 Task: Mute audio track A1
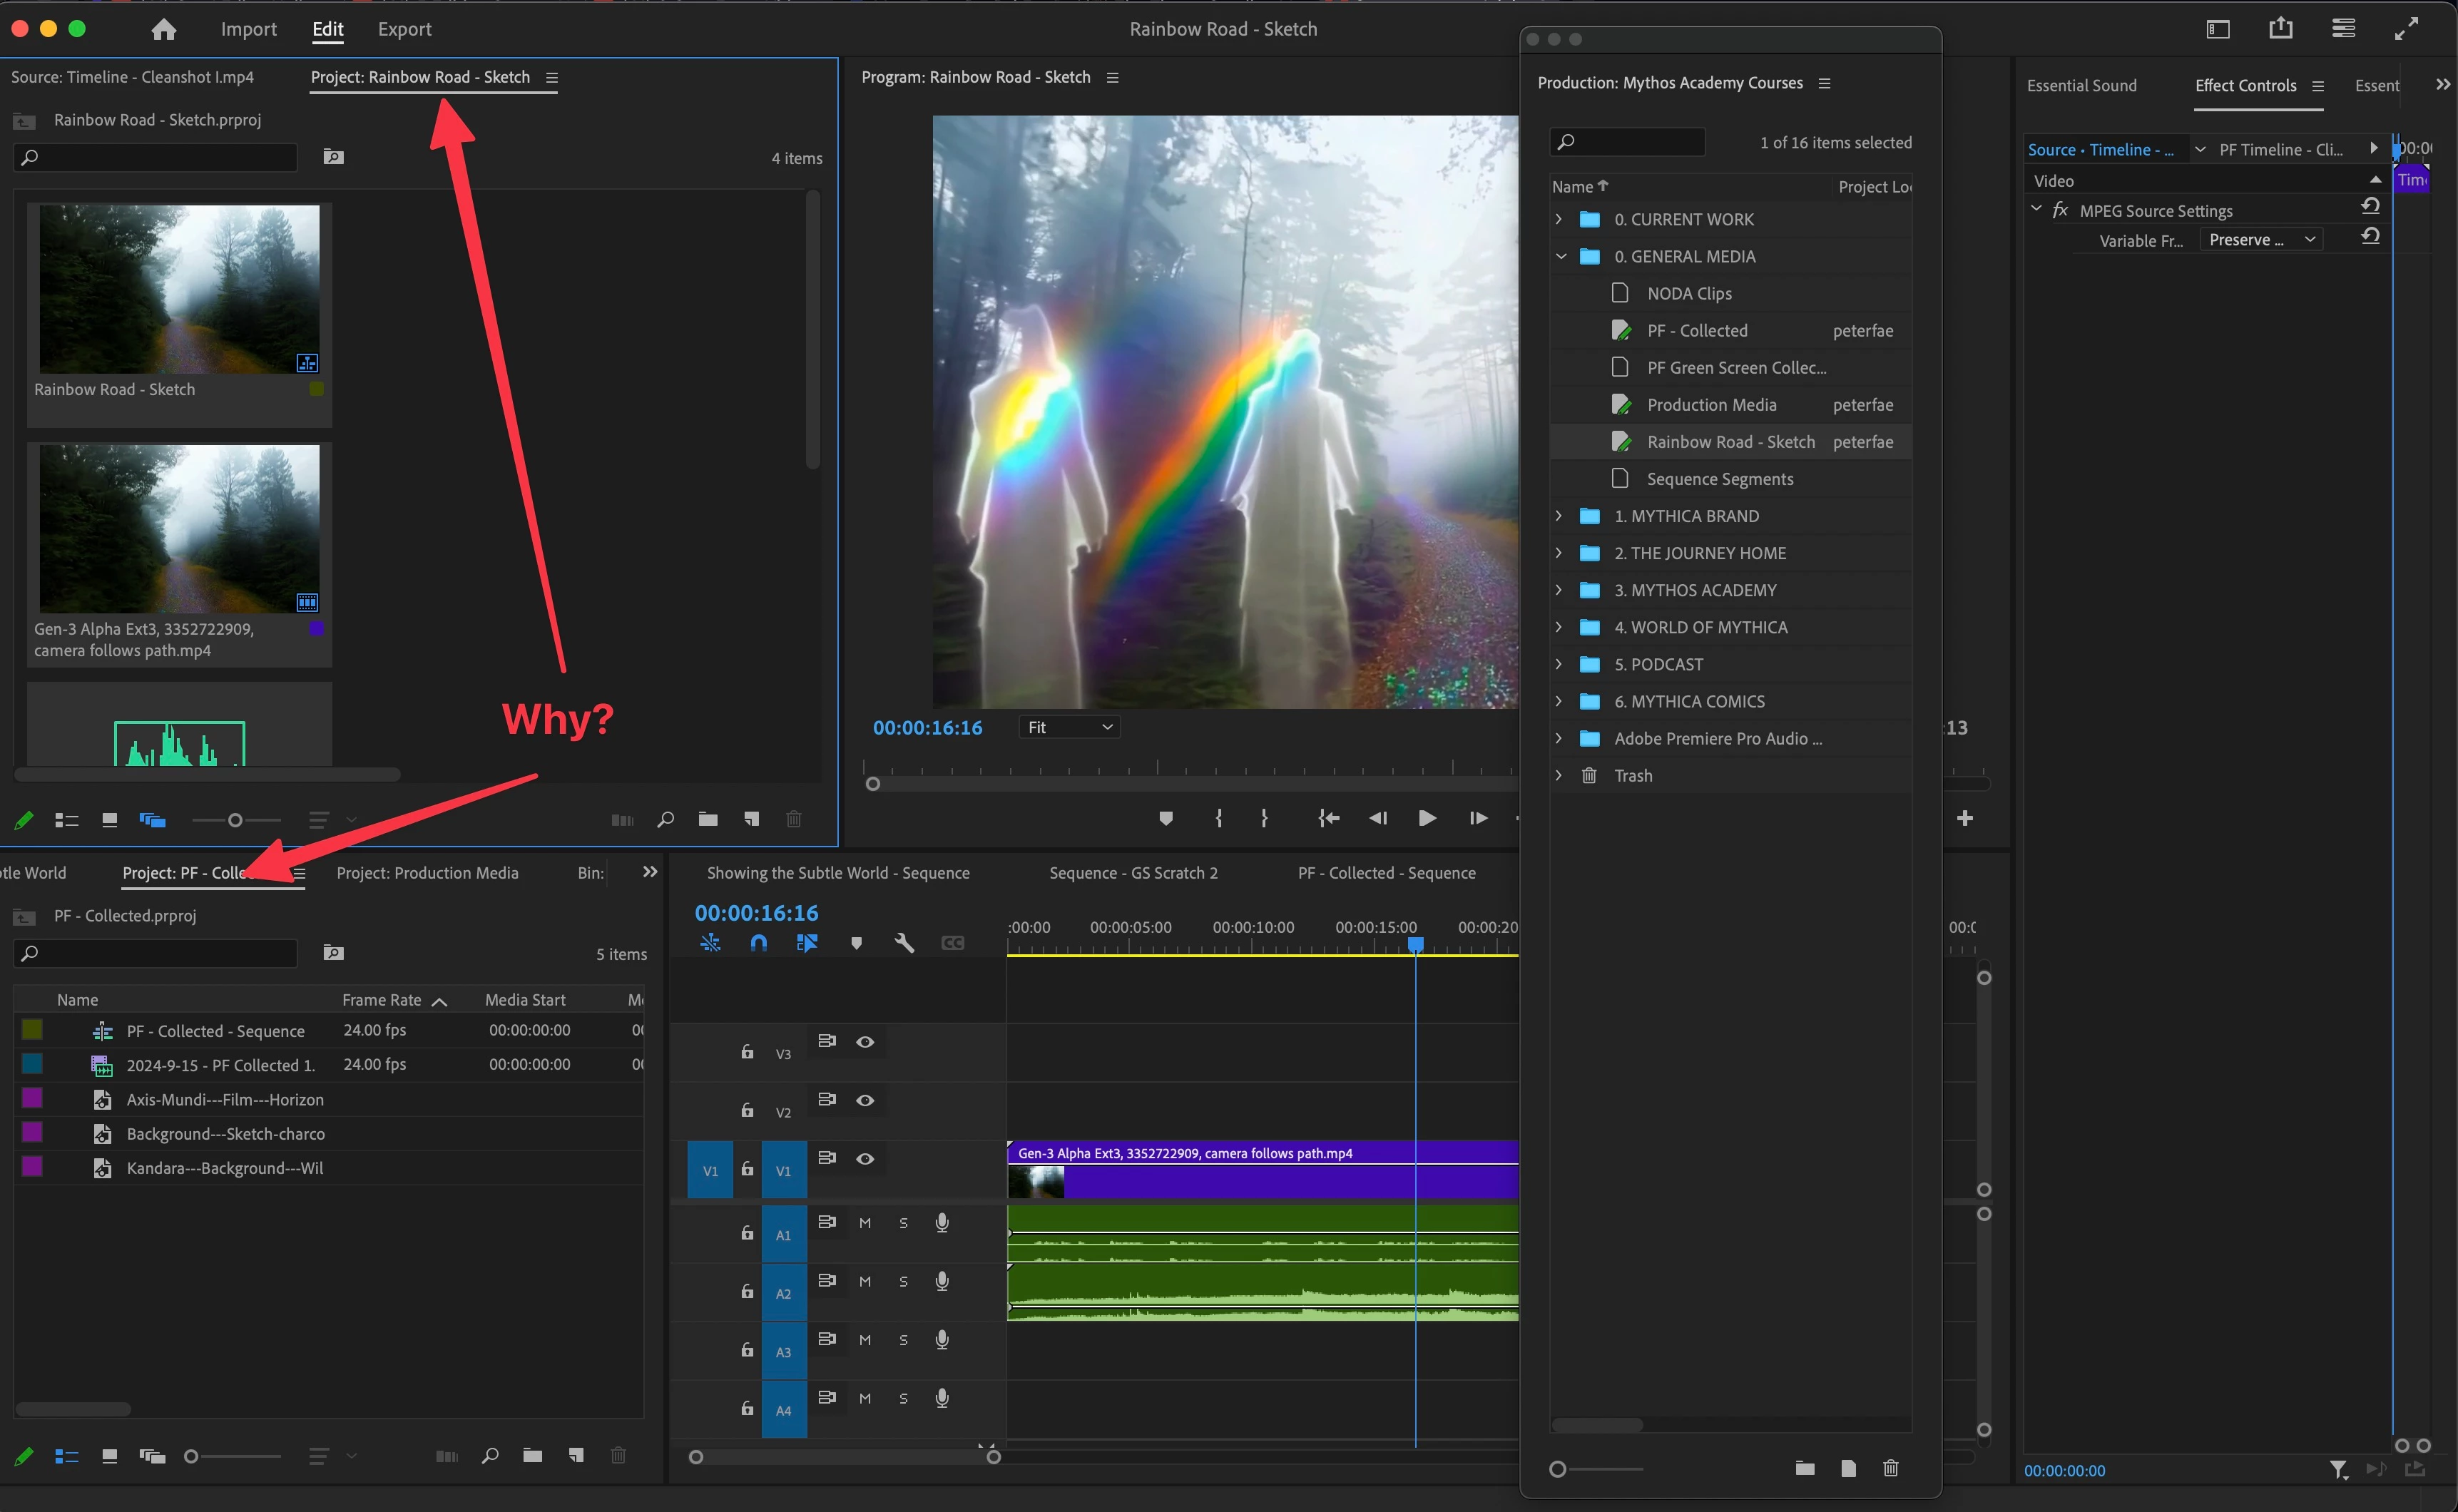tap(865, 1223)
